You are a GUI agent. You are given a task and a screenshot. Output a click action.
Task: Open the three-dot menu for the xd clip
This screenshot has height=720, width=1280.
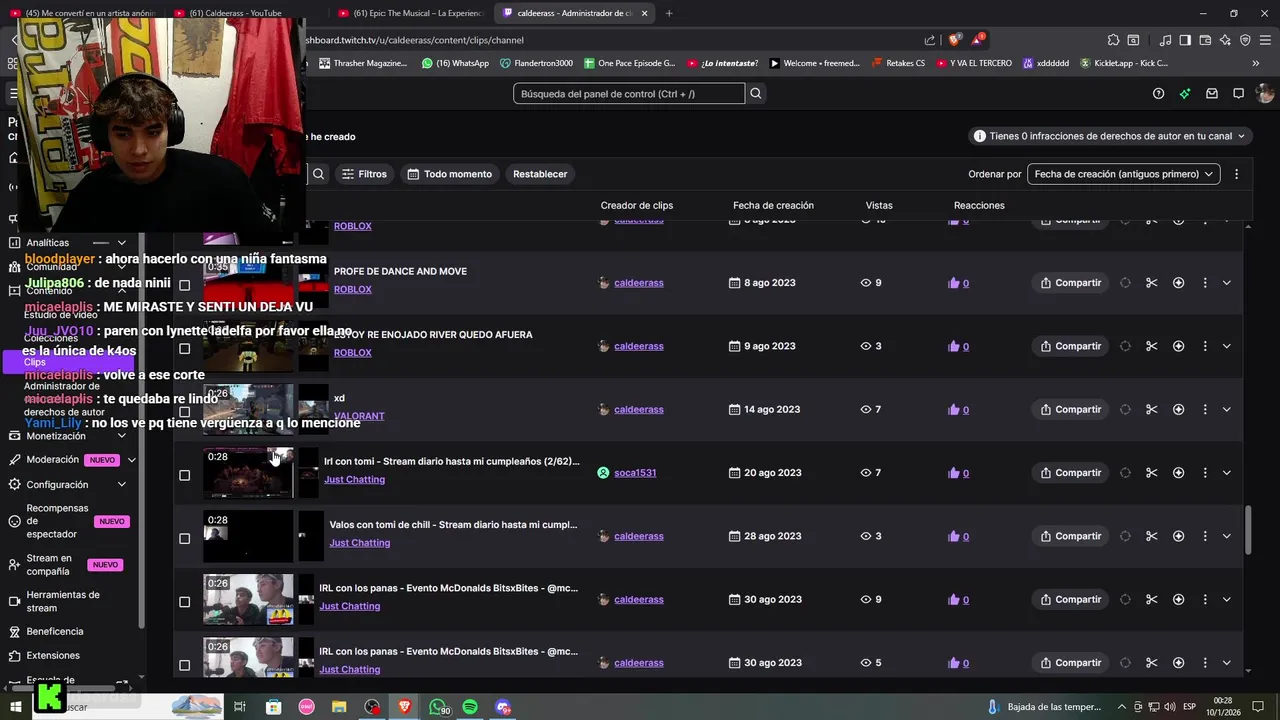[x=1205, y=409]
